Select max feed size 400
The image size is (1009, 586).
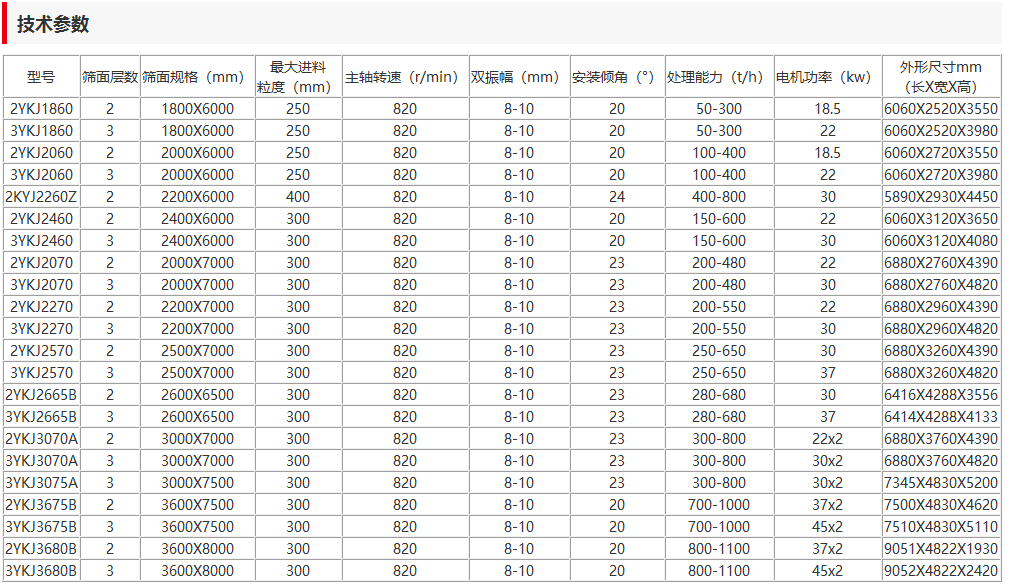pyautogui.click(x=298, y=197)
